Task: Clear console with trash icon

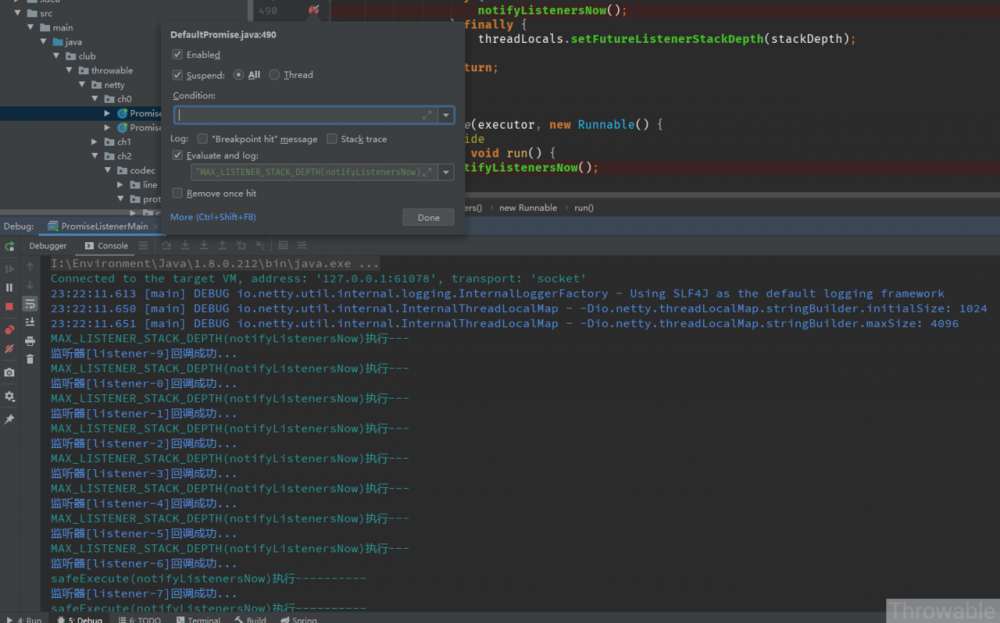Action: pyautogui.click(x=30, y=359)
